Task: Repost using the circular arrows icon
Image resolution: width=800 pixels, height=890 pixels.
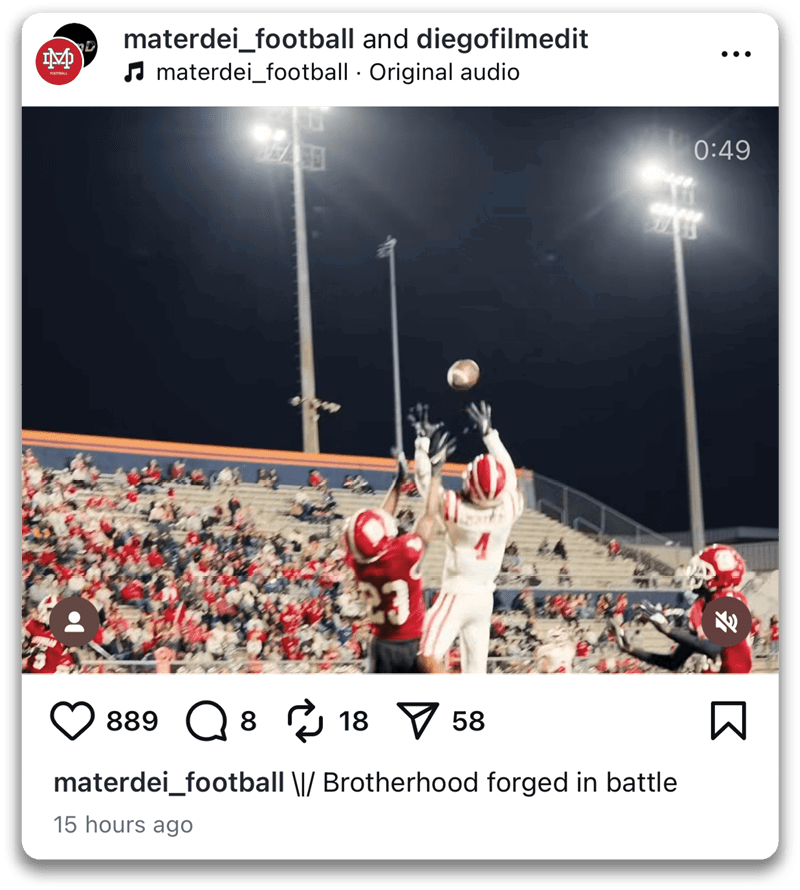Action: tap(305, 721)
